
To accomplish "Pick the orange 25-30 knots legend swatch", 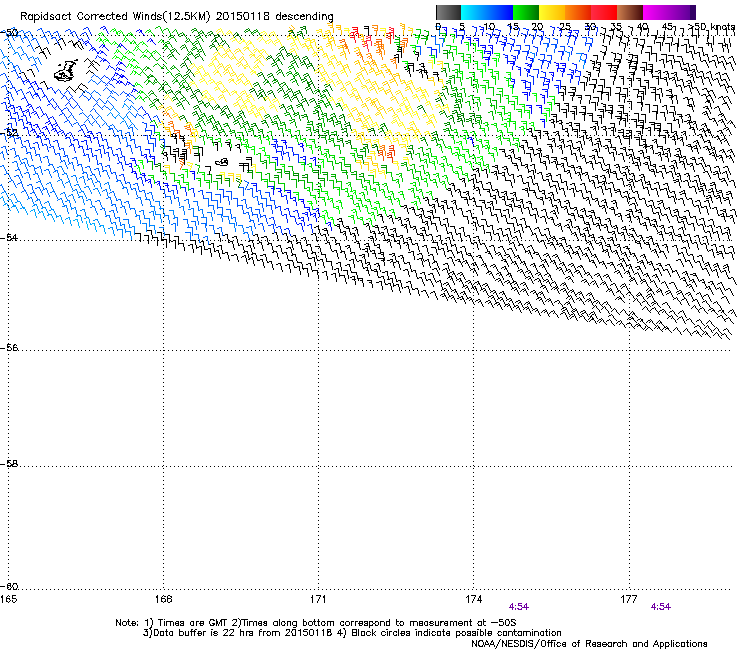I will [x=578, y=12].
